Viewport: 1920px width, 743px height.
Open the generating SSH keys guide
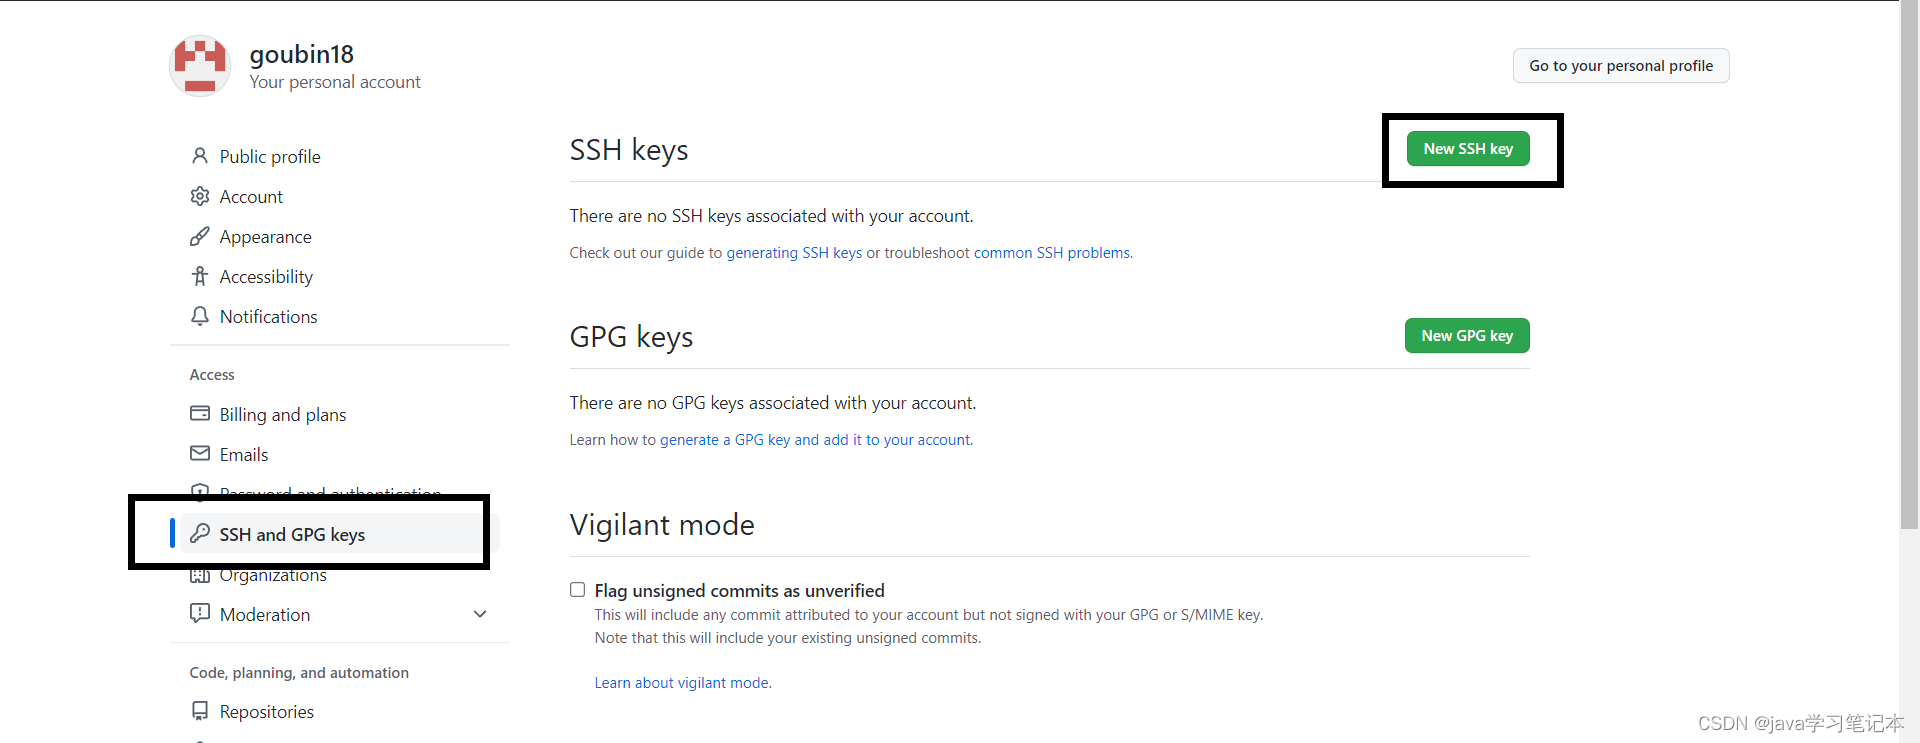coord(794,253)
